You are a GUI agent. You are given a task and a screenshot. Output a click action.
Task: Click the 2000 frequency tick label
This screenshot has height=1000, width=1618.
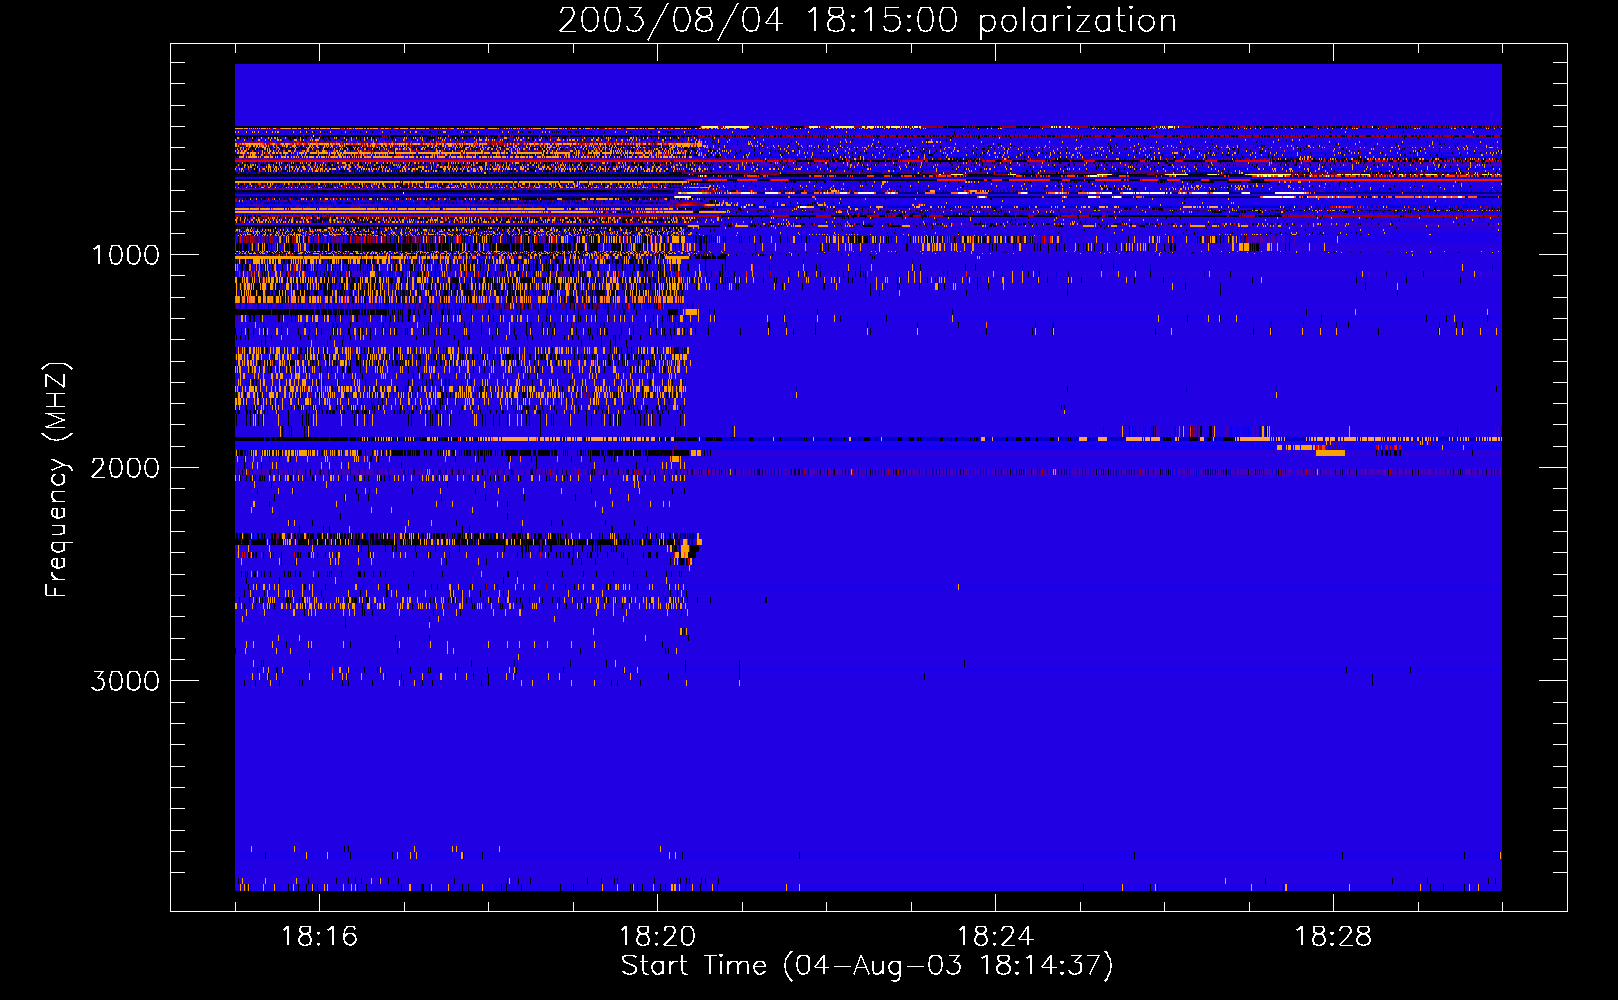tap(125, 468)
